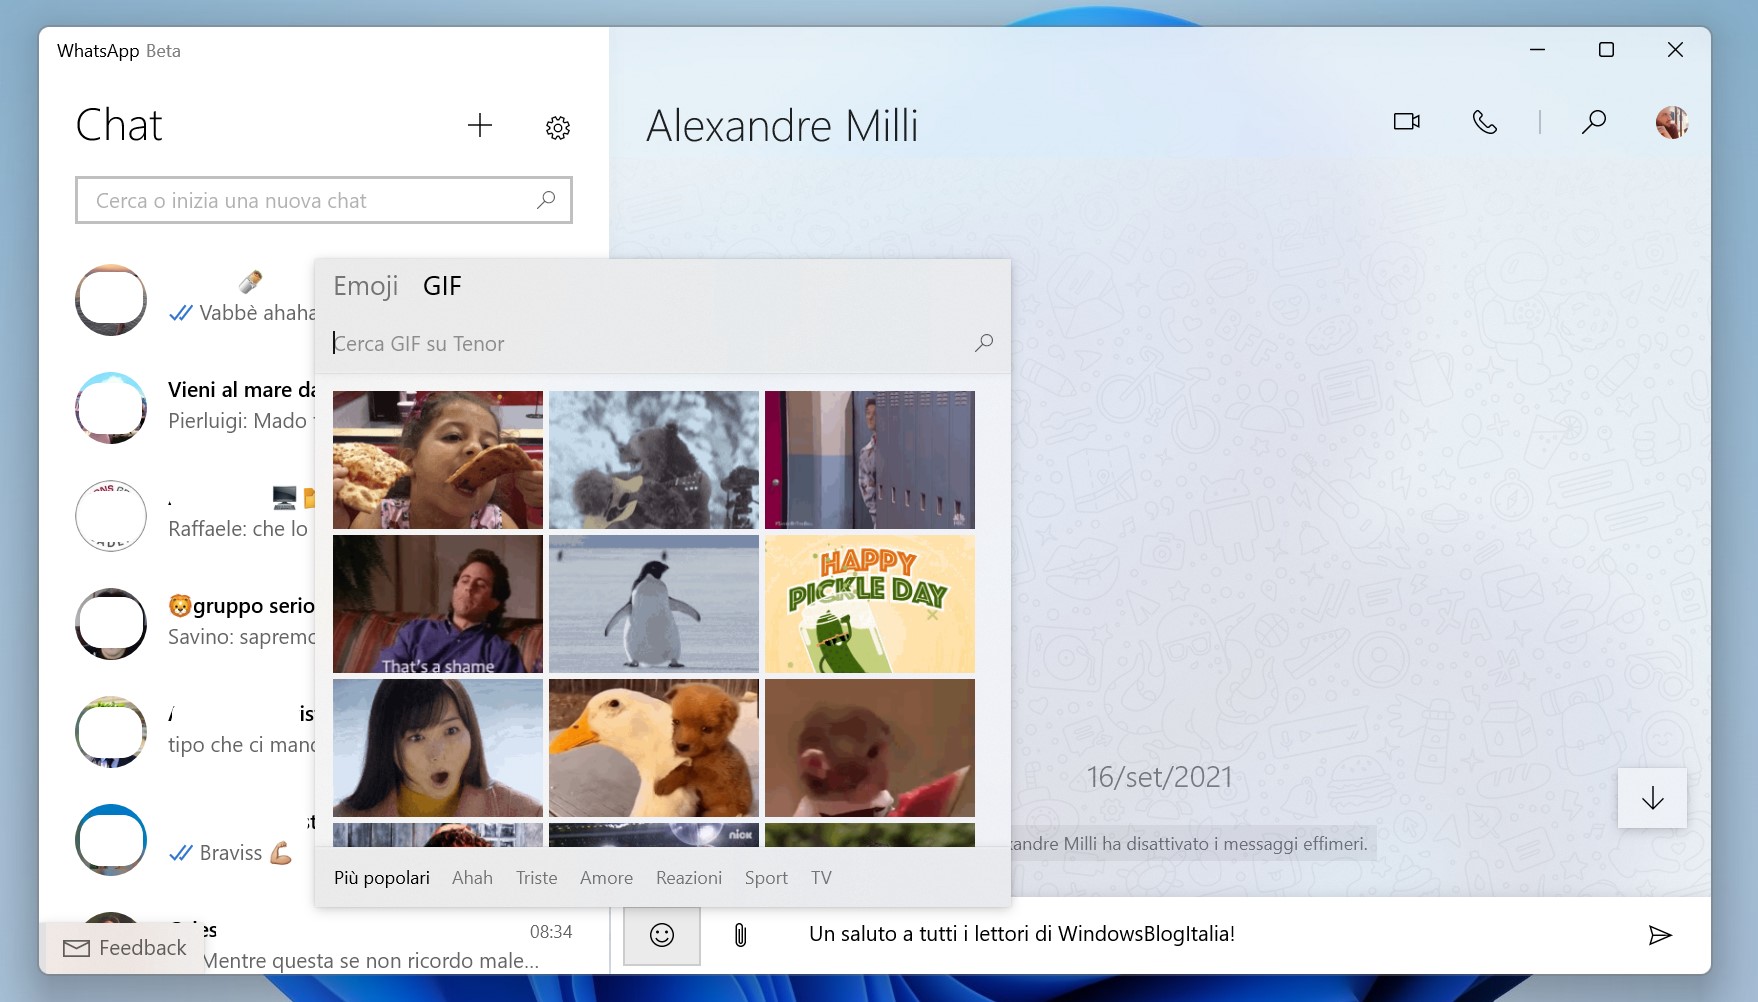
Task: Pick the That's a shame GIF
Action: [438, 604]
